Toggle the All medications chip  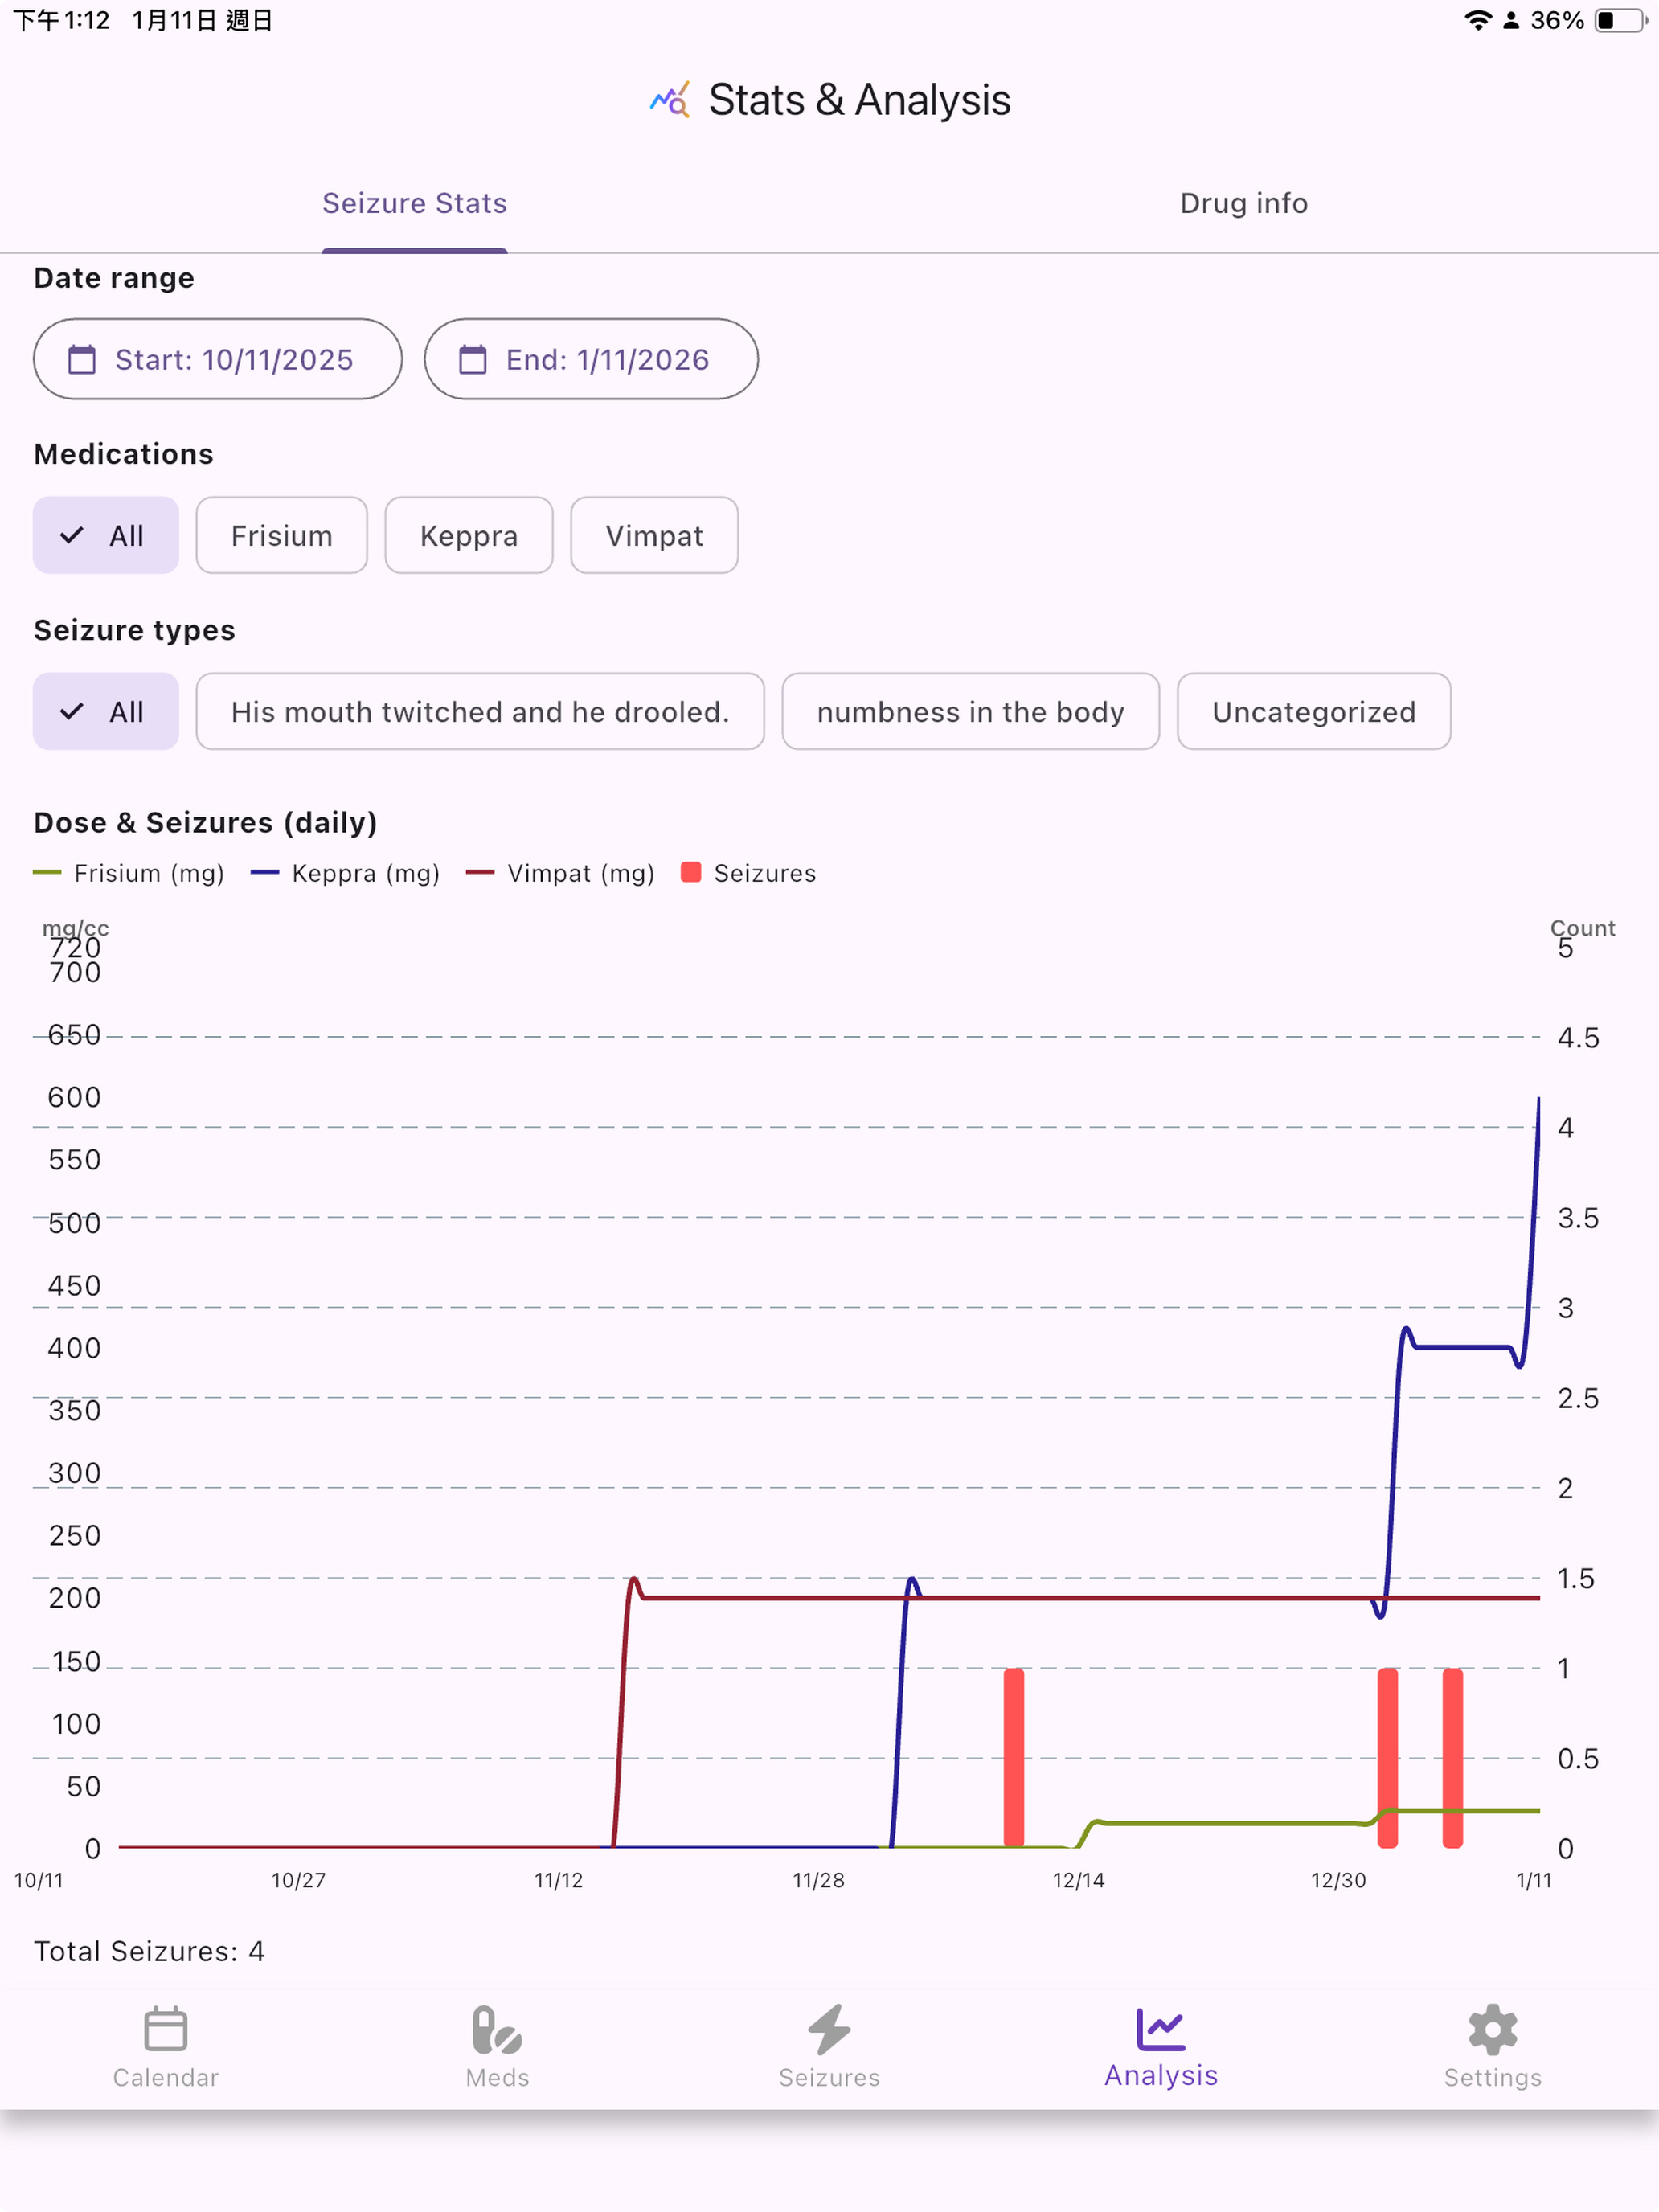[x=106, y=535]
